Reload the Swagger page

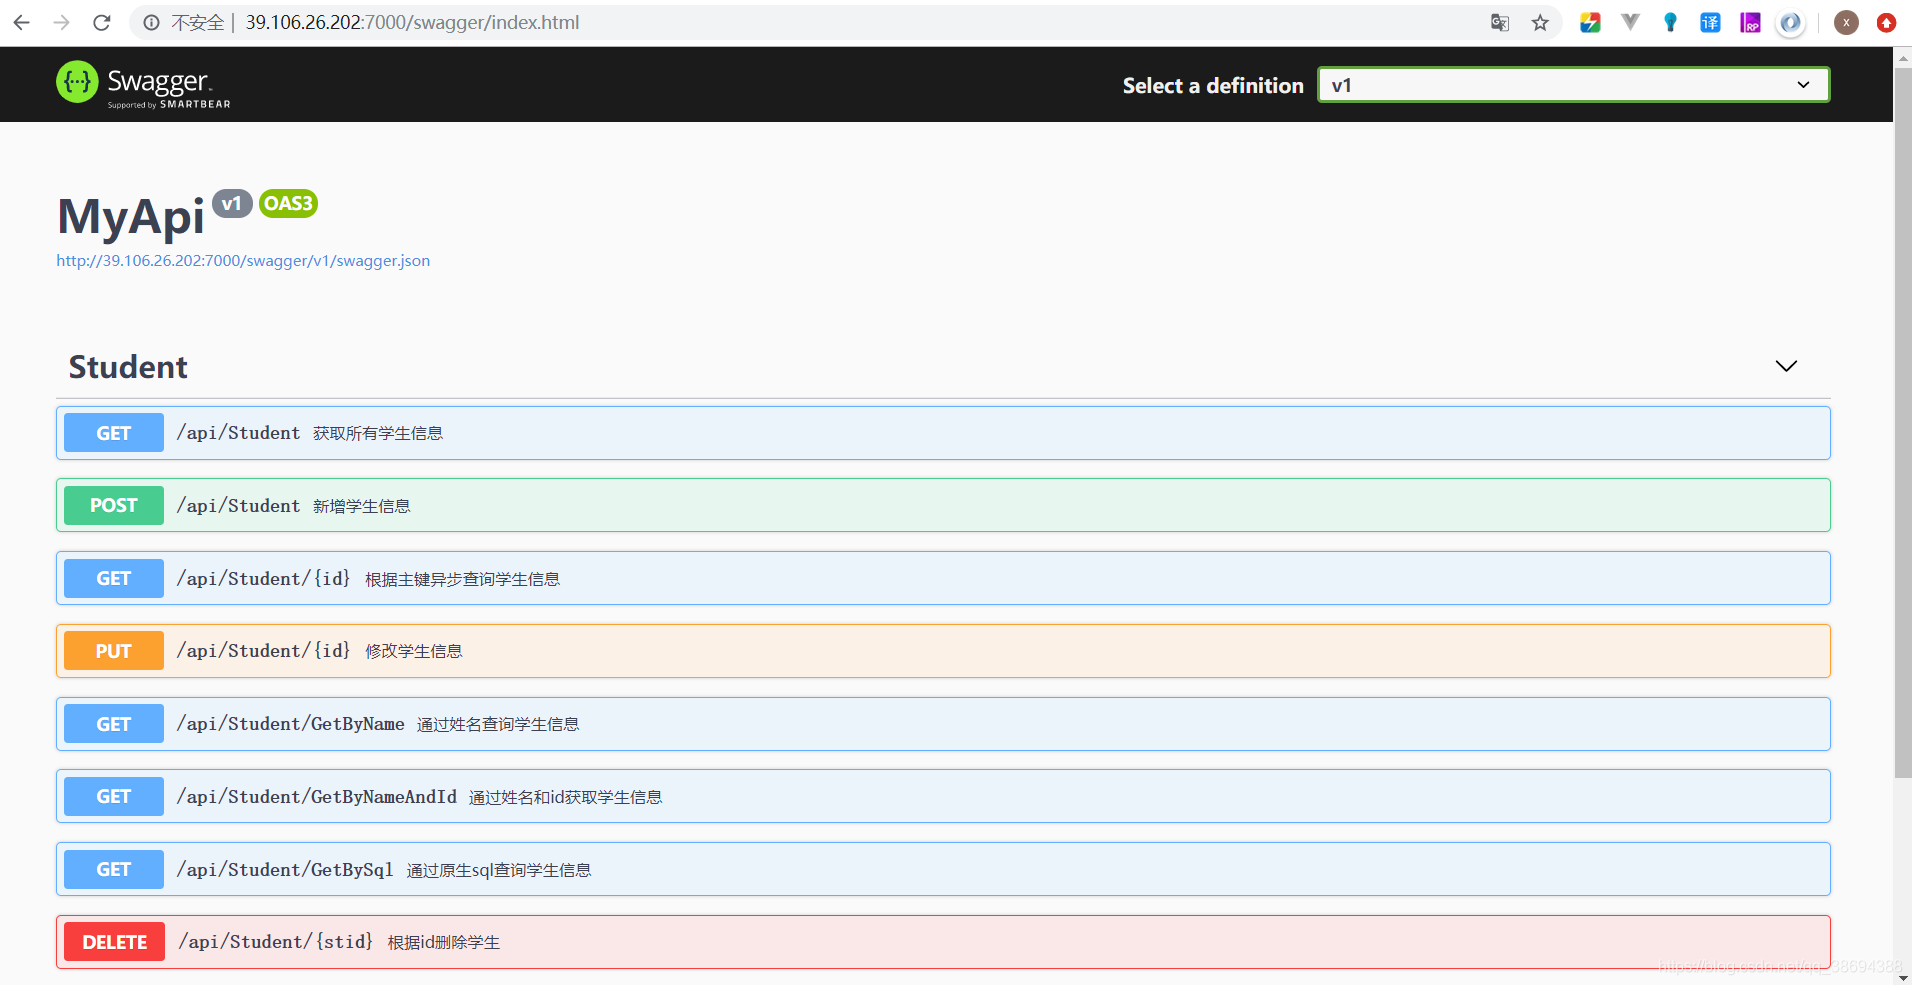point(101,22)
